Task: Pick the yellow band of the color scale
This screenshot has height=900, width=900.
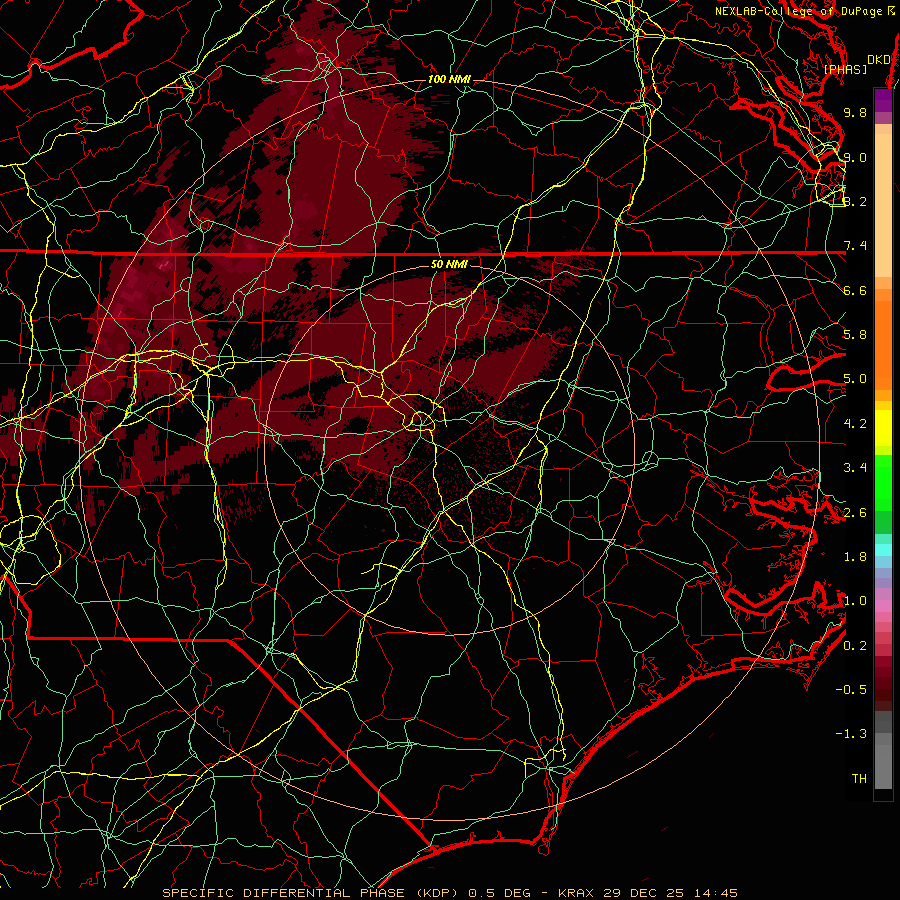Action: [883, 428]
